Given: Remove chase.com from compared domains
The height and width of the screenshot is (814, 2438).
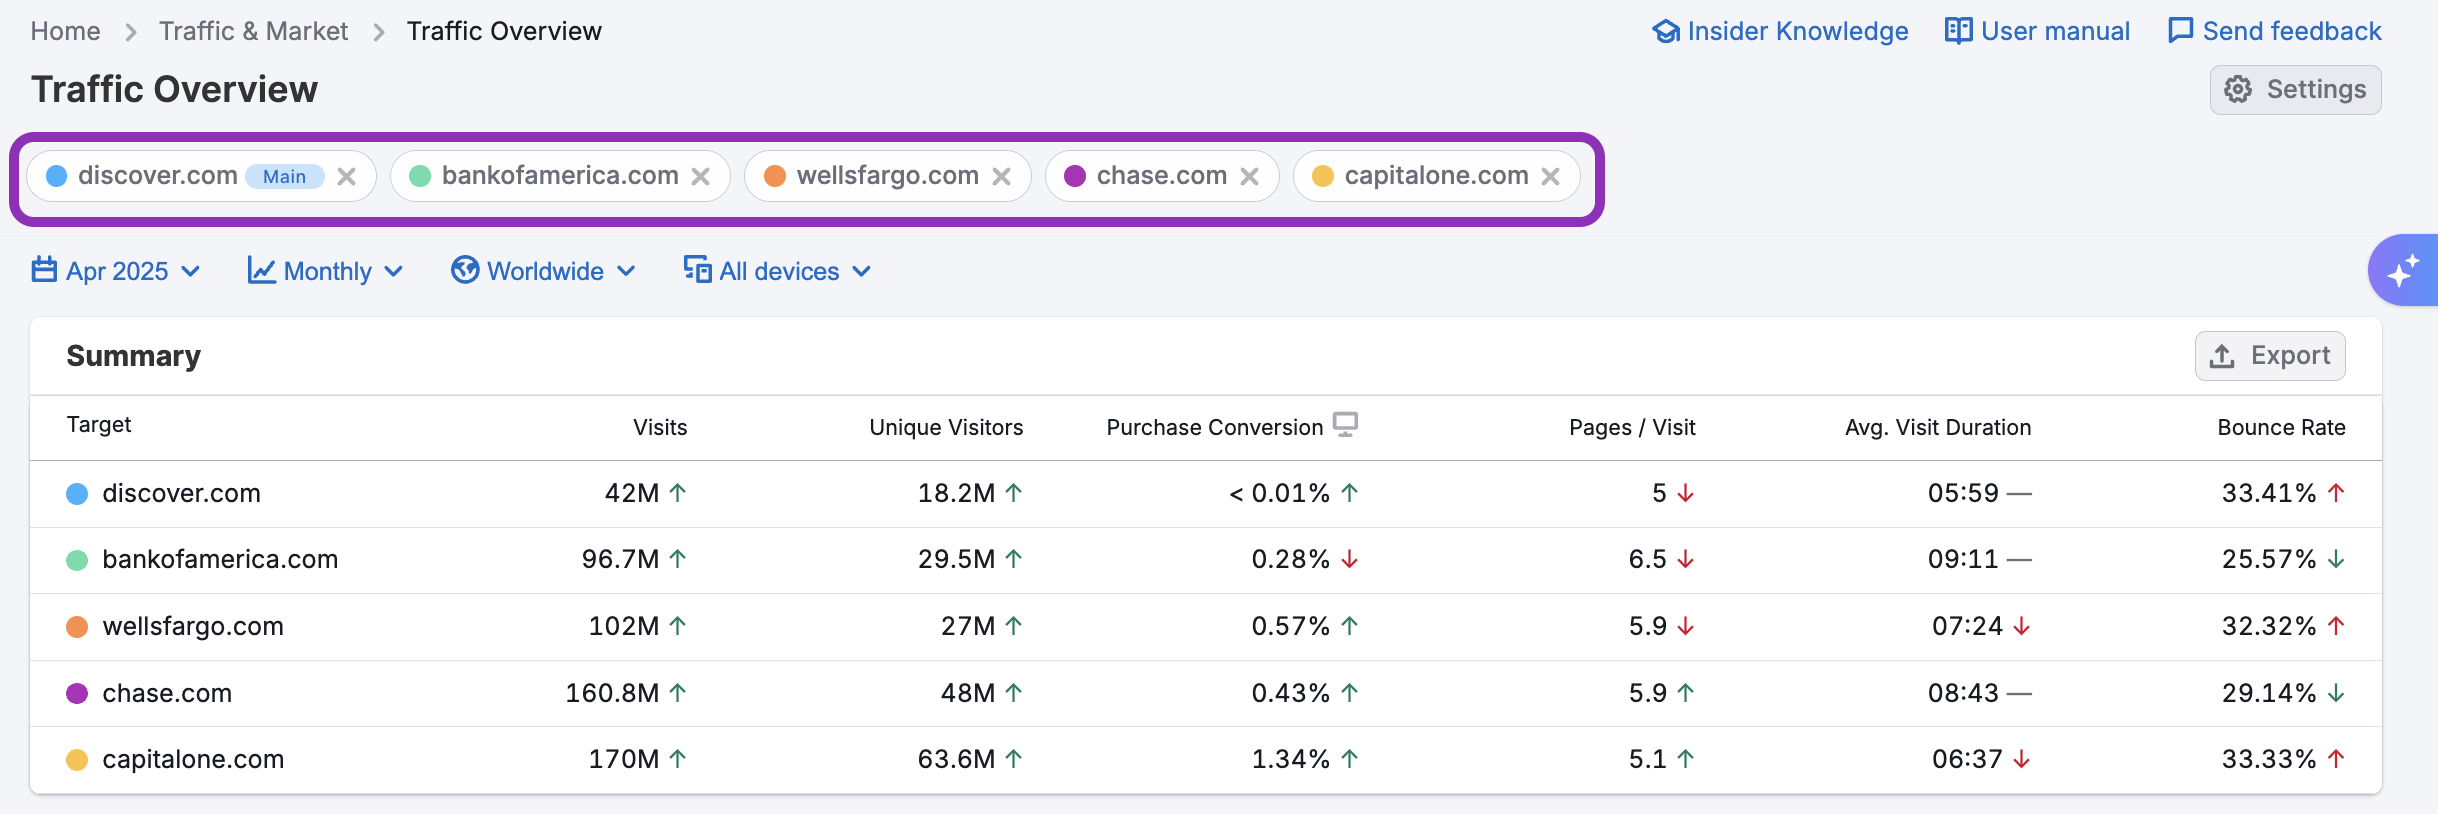Looking at the screenshot, I should point(1249,177).
